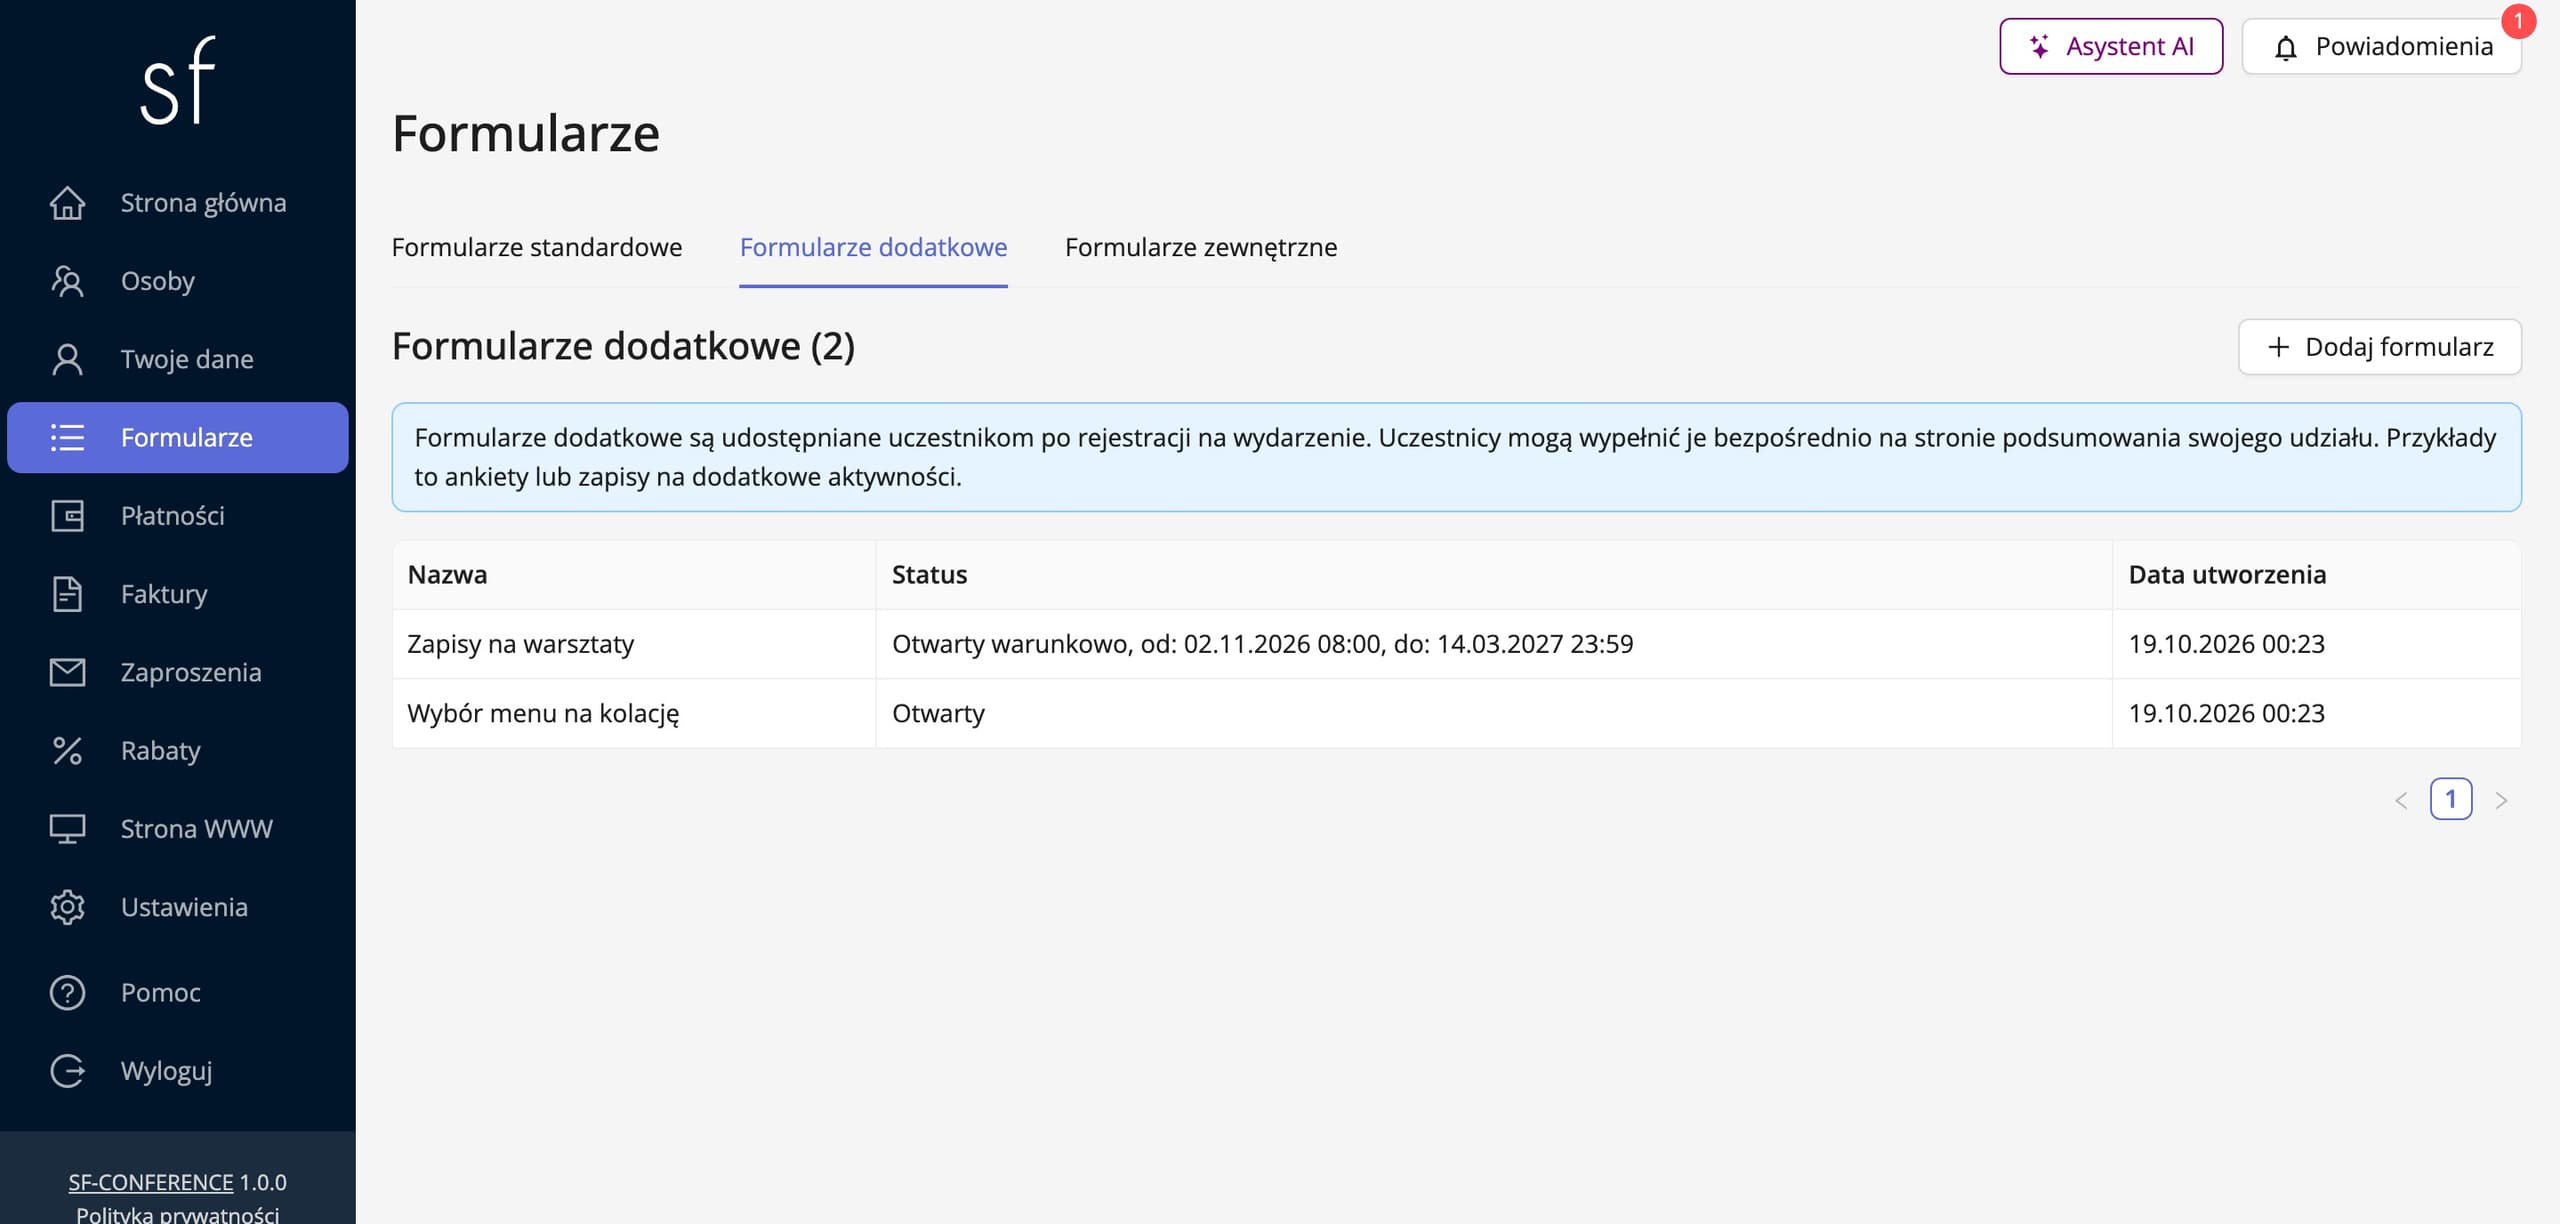The height and width of the screenshot is (1224, 2560).
Task: Open the Zapisy na warsztaty form
Action: (520, 644)
